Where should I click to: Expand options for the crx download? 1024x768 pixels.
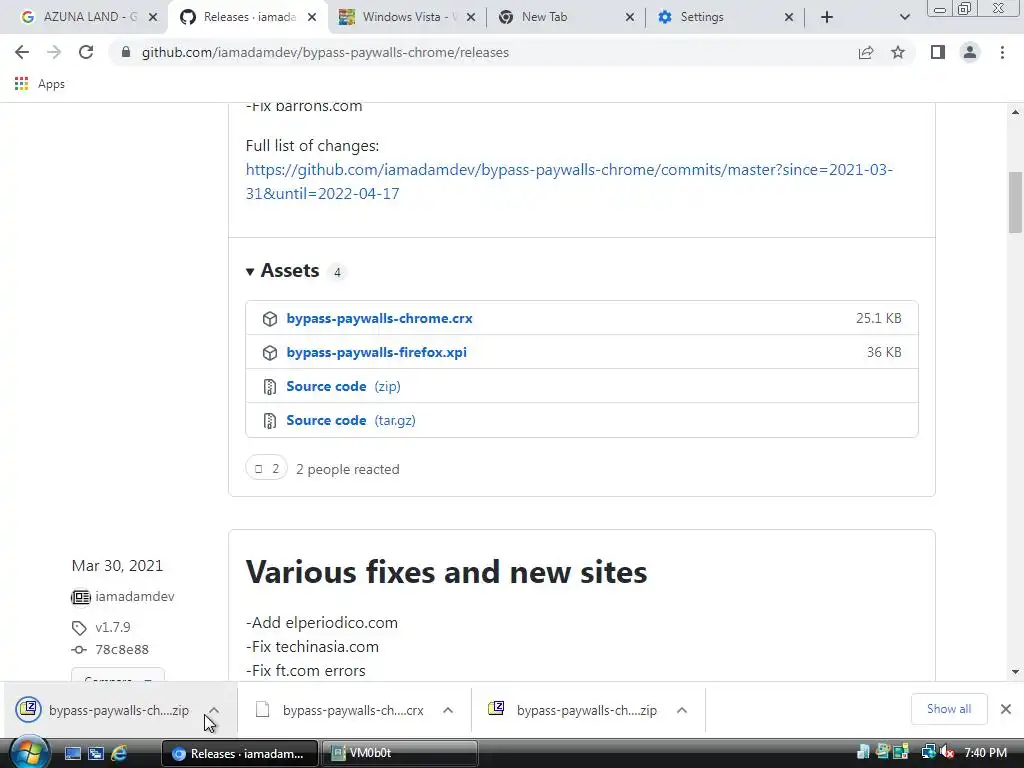tap(448, 710)
